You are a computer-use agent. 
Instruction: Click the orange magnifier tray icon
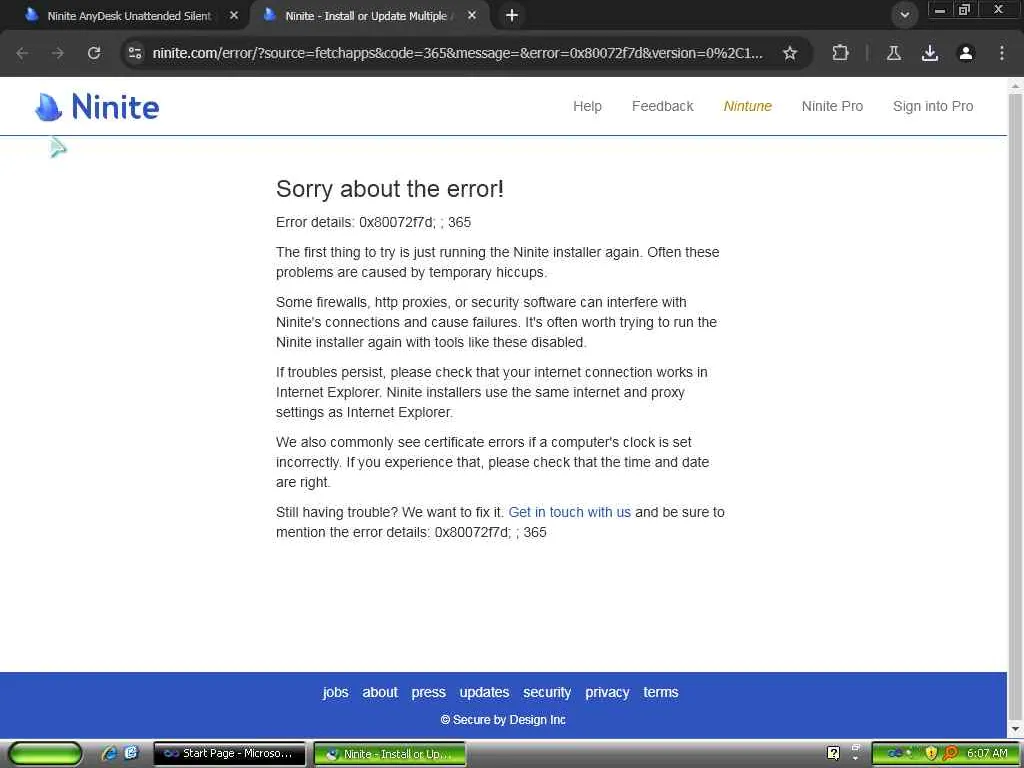[950, 754]
